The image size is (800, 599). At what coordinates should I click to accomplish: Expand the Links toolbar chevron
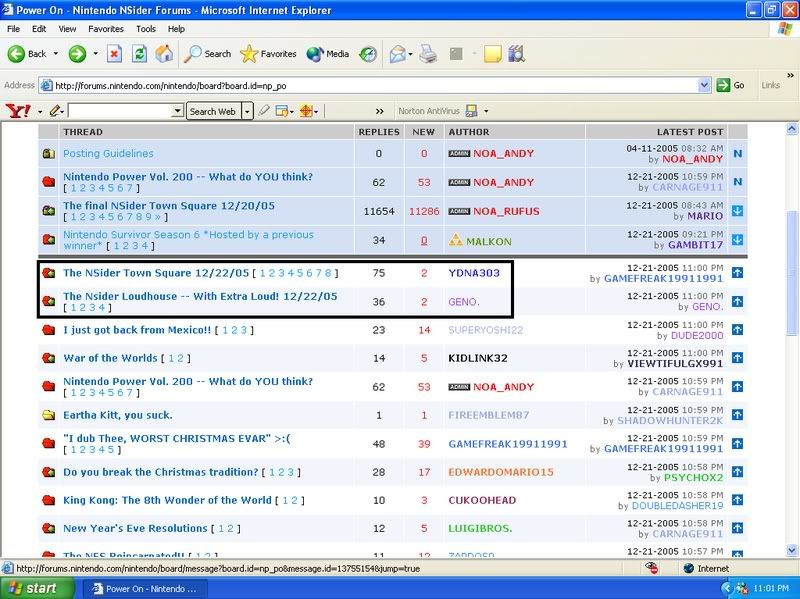[x=790, y=76]
